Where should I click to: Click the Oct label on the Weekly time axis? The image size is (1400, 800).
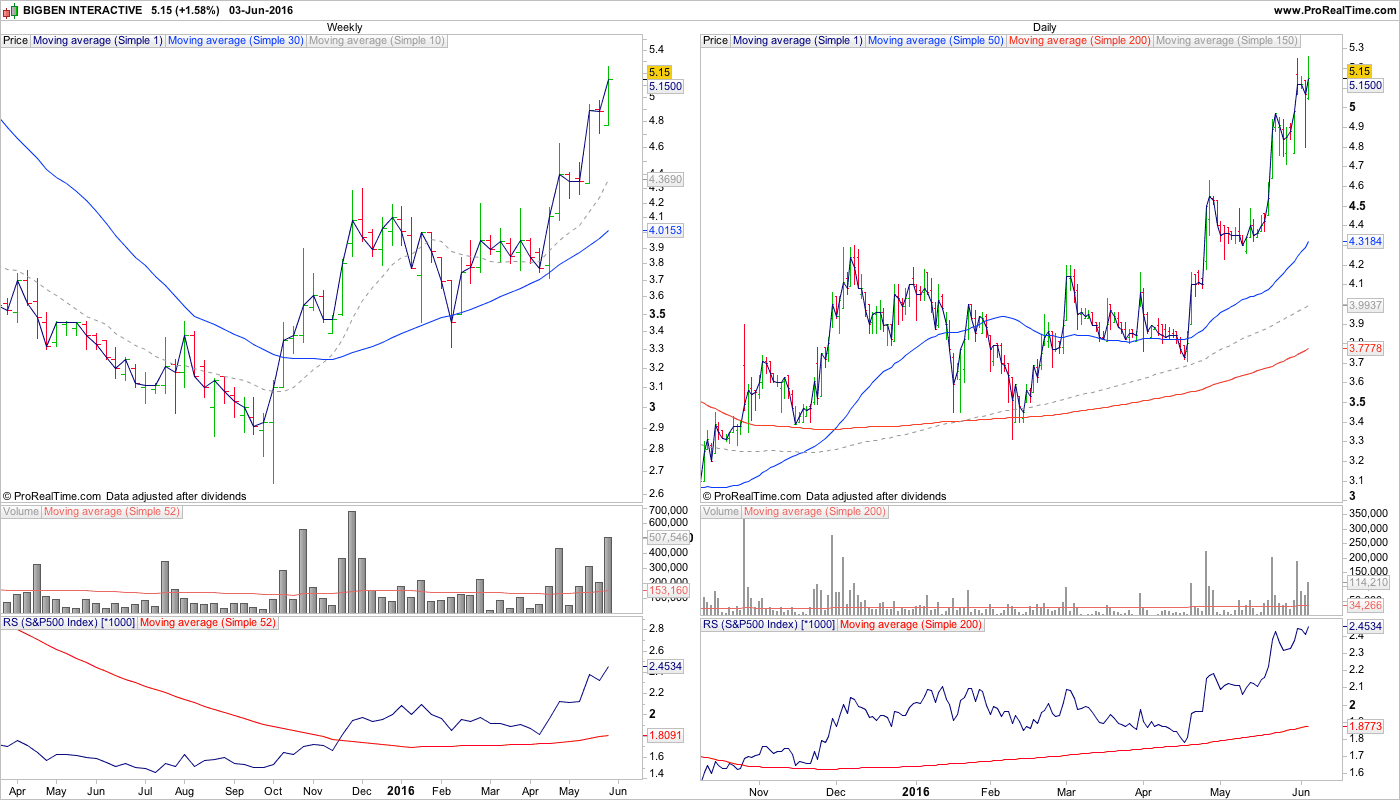click(272, 791)
